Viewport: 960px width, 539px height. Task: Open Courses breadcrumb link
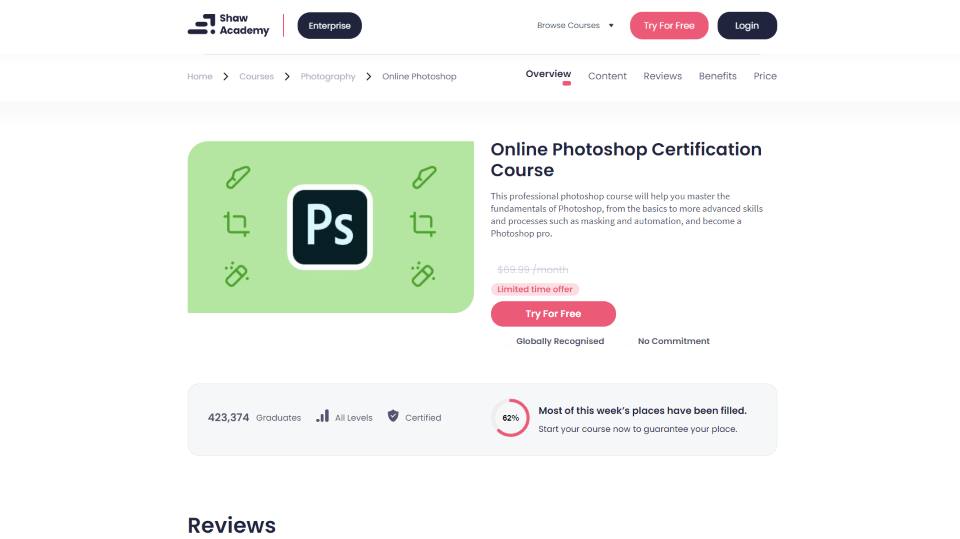click(256, 77)
